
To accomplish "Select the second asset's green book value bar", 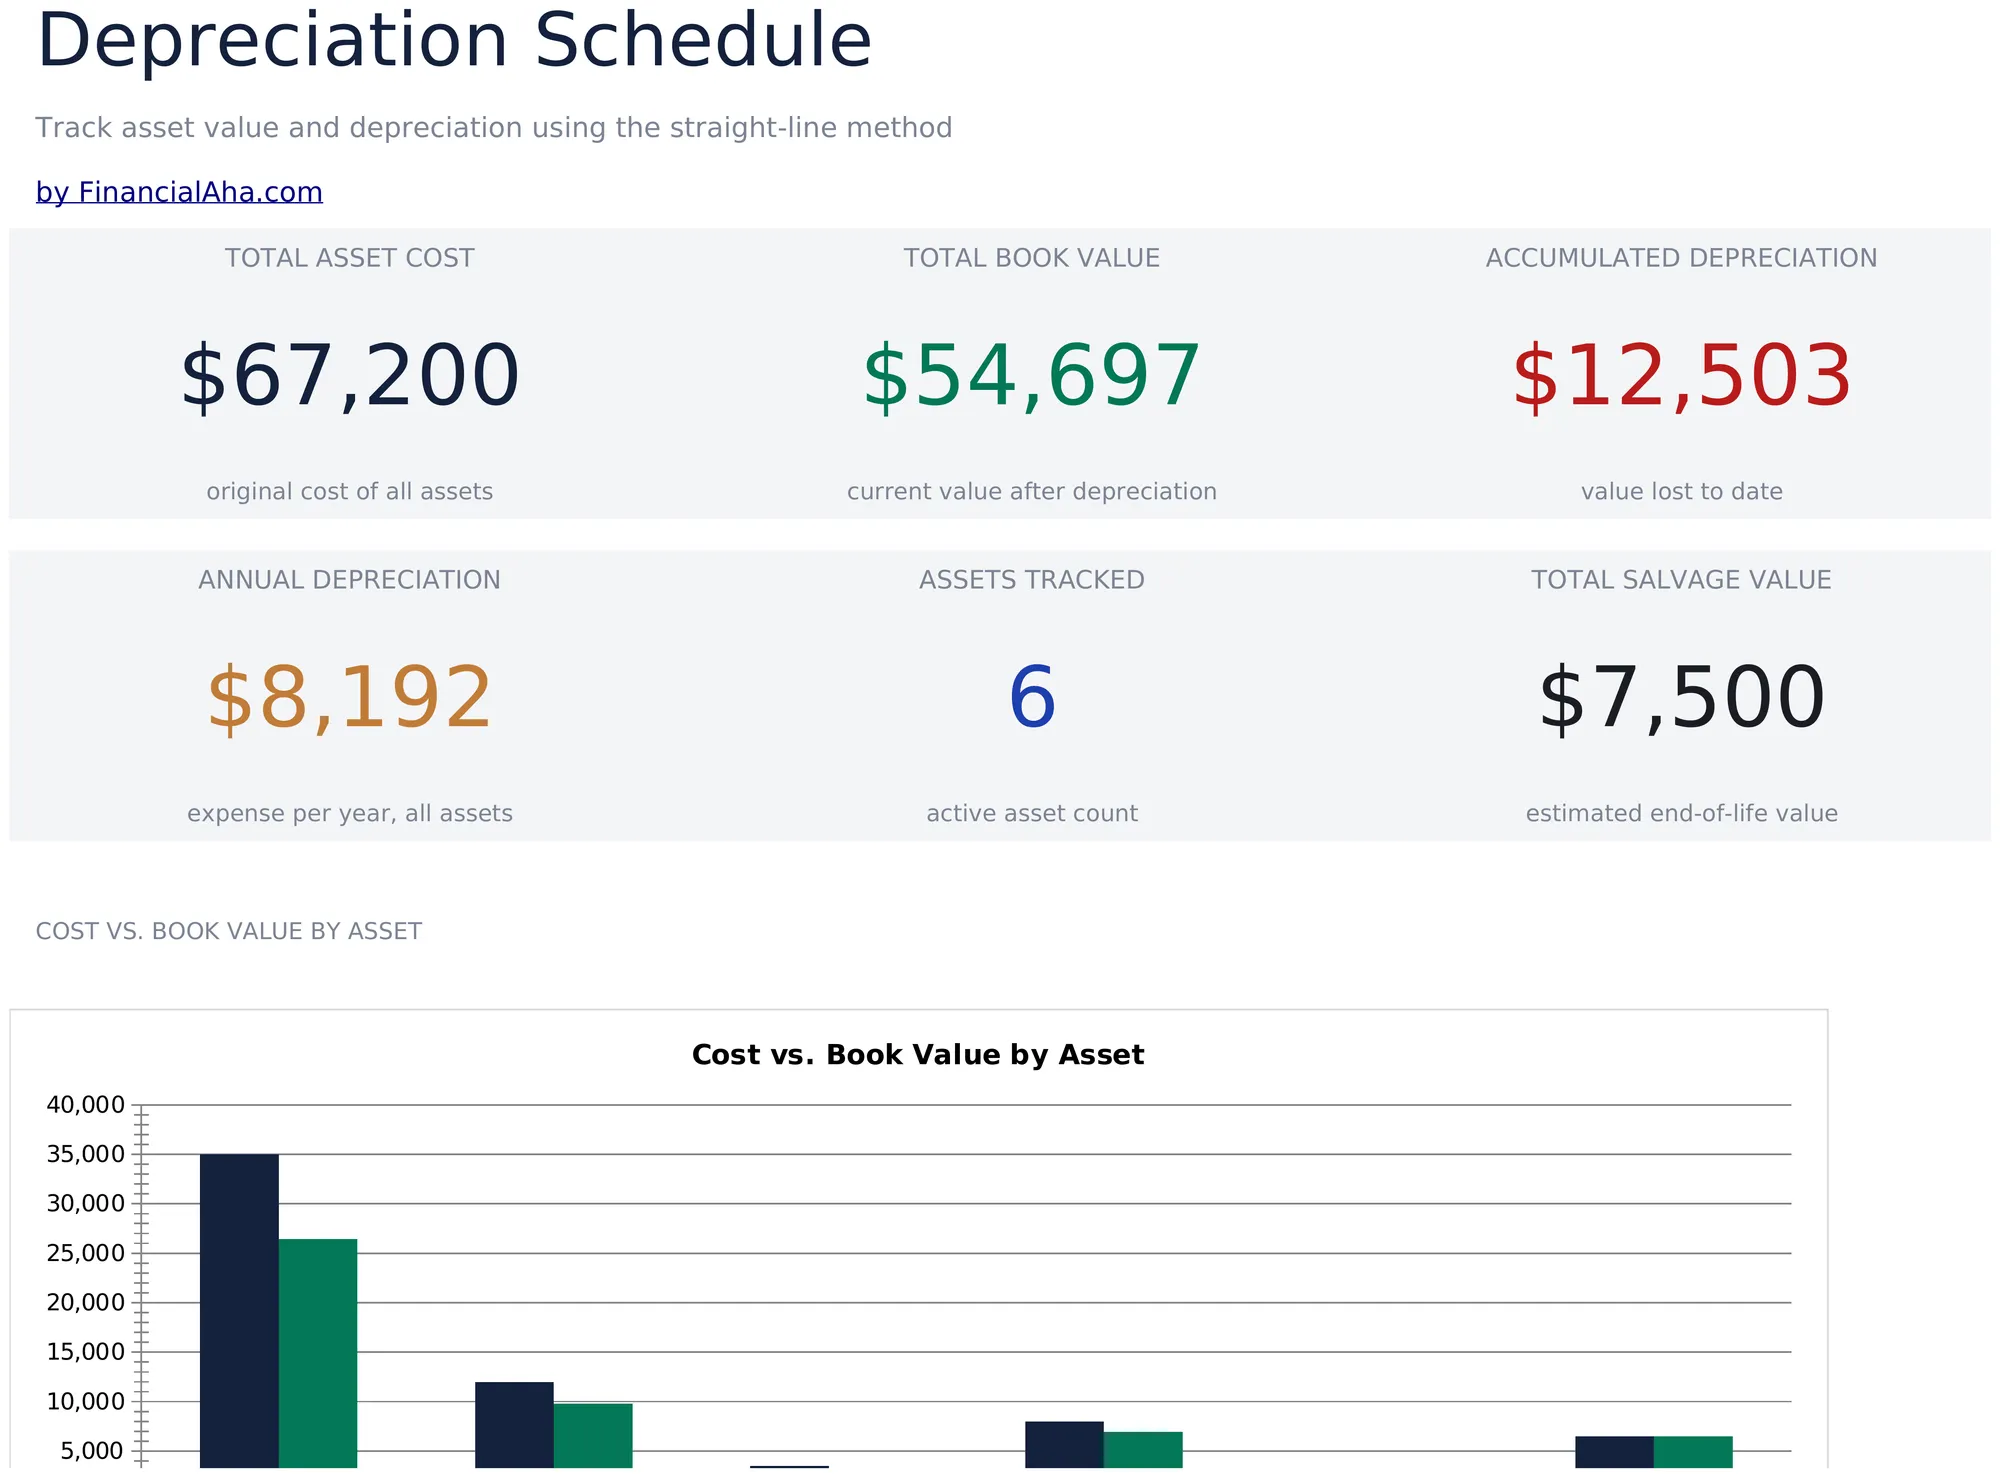I will pos(593,1436).
